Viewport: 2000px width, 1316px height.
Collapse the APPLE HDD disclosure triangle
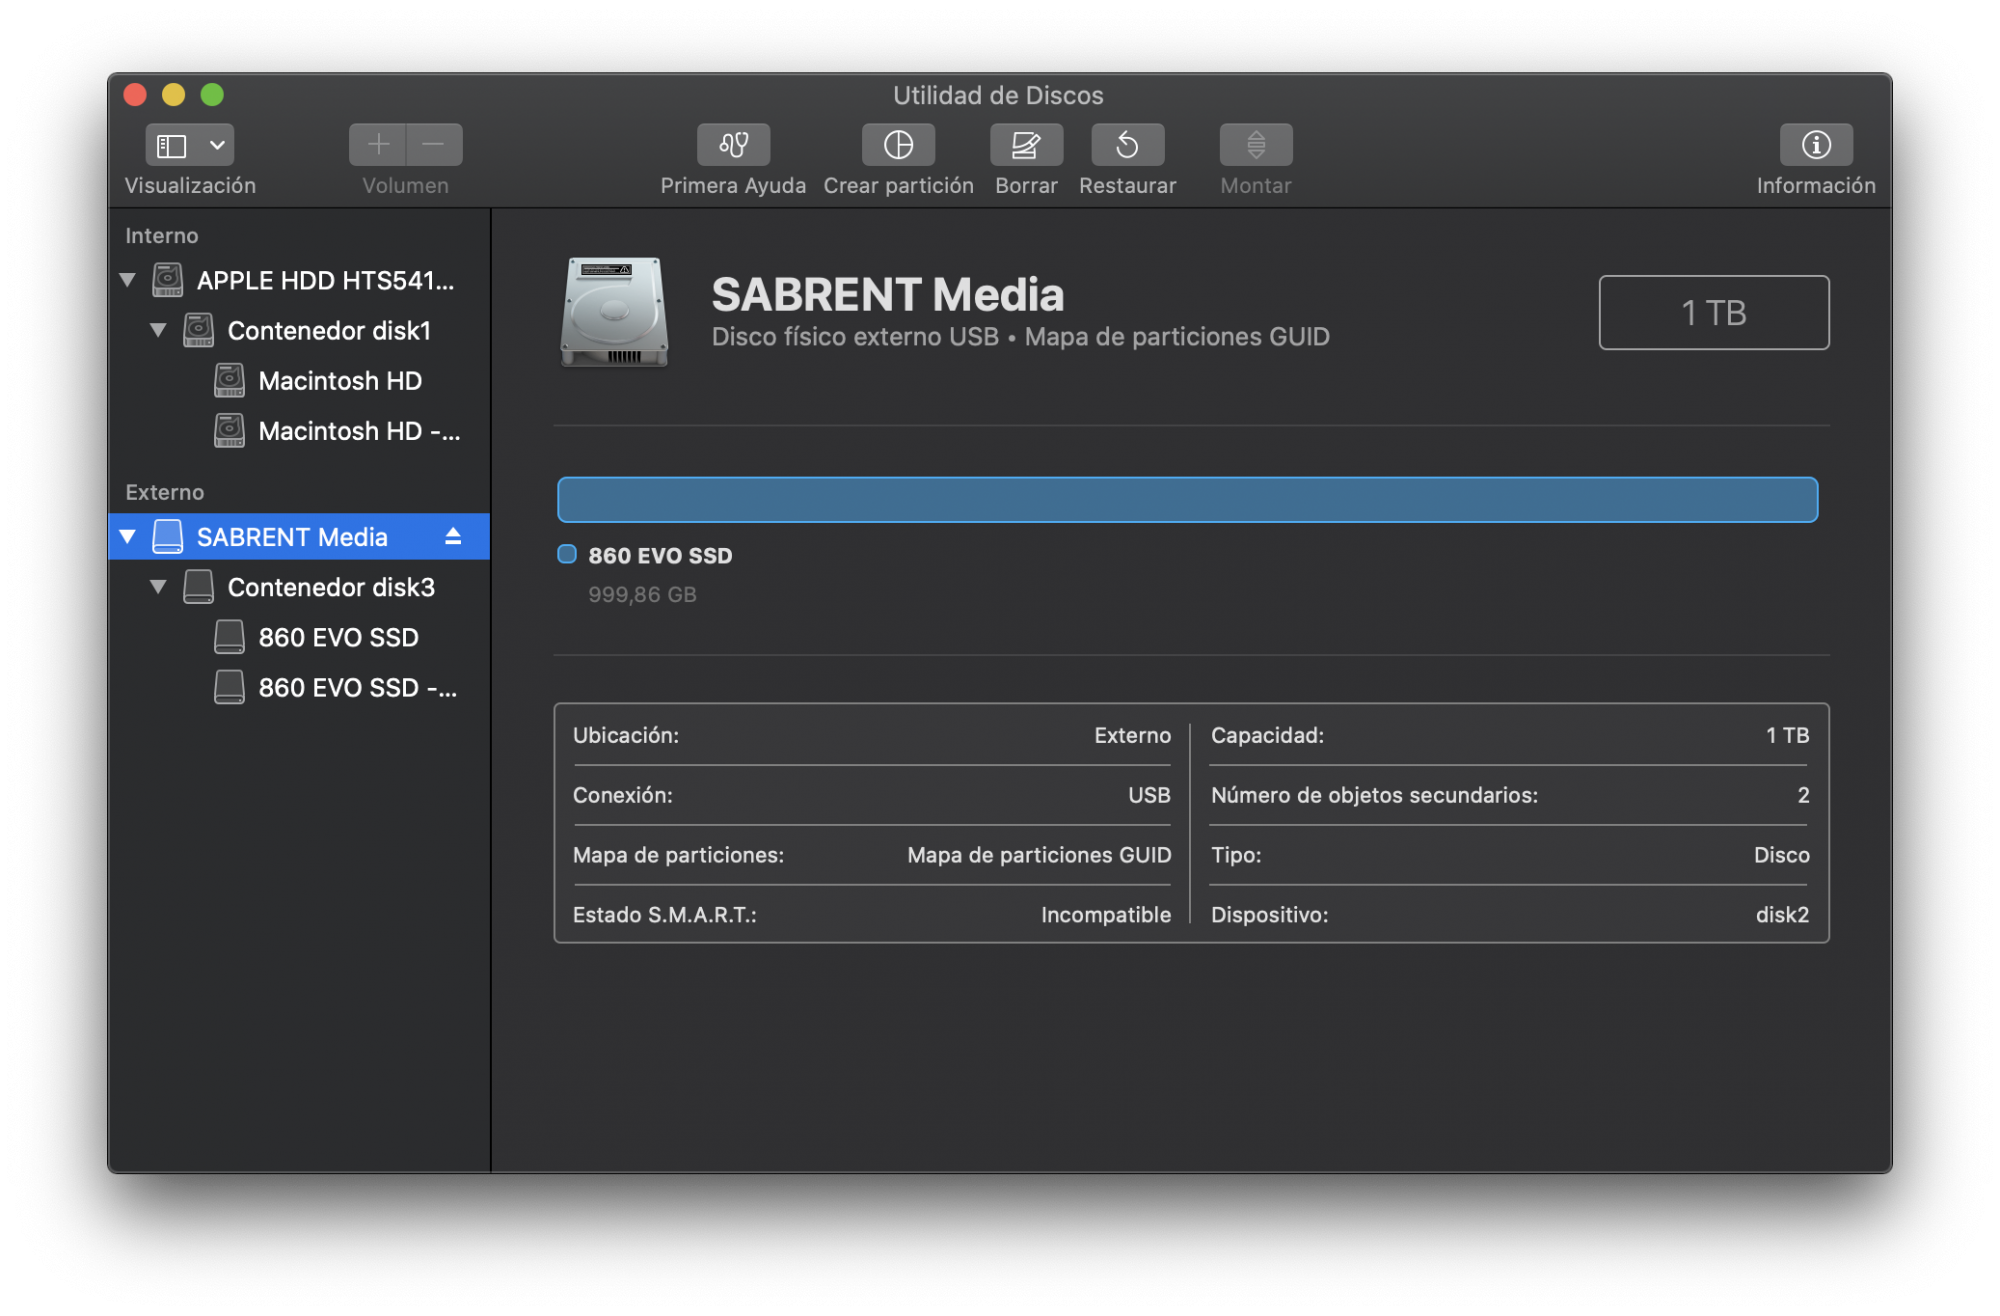(x=128, y=280)
